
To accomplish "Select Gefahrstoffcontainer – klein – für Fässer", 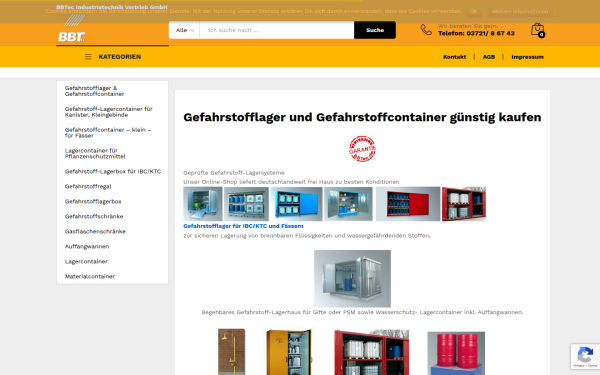I will coord(108,133).
